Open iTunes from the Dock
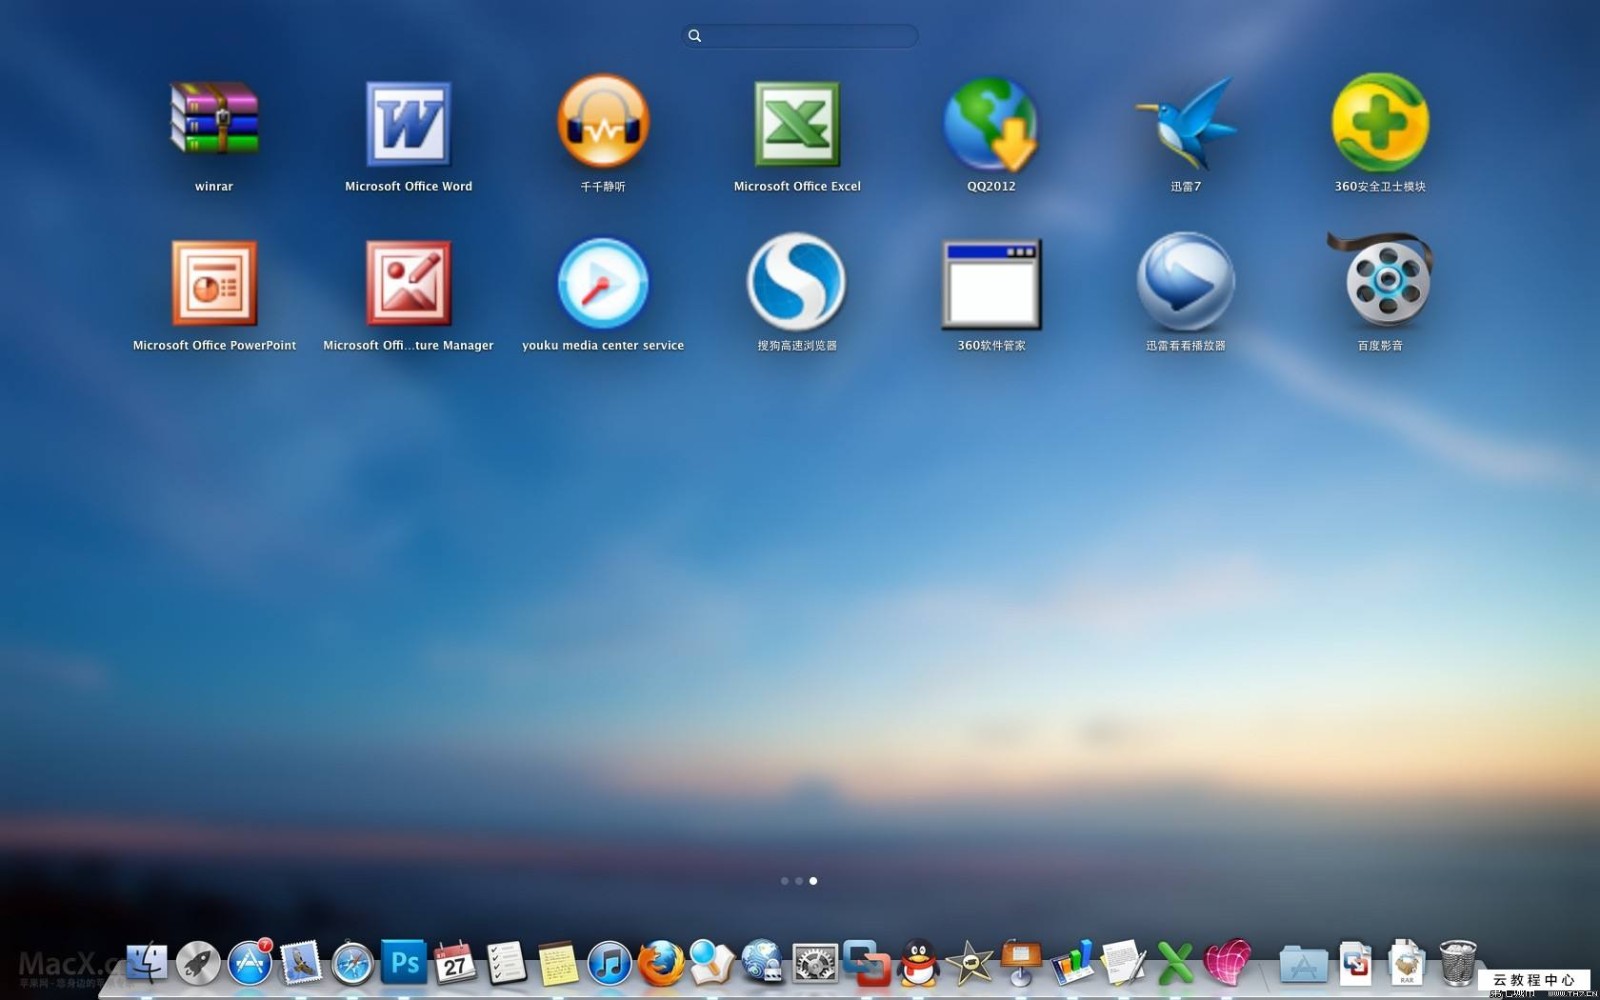Image resolution: width=1600 pixels, height=1000 pixels. coord(608,964)
